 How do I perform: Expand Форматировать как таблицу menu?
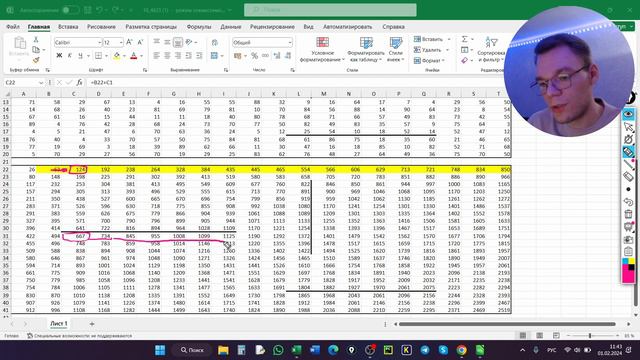pos(366,49)
